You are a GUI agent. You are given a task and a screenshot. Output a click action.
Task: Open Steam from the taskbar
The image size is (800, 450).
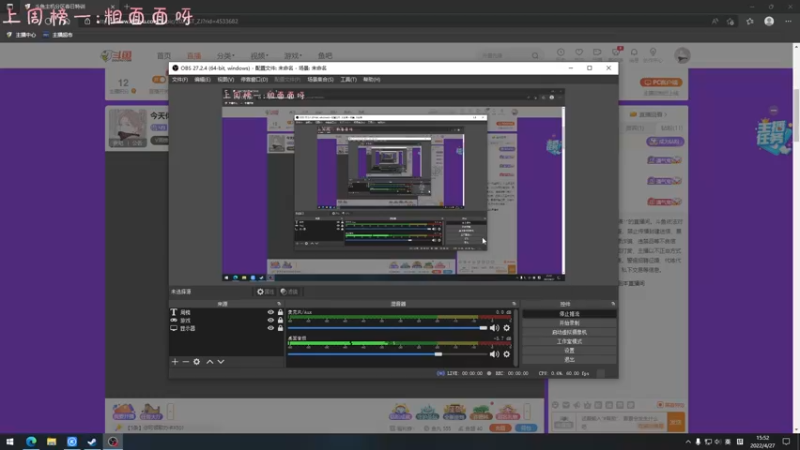coord(92,442)
